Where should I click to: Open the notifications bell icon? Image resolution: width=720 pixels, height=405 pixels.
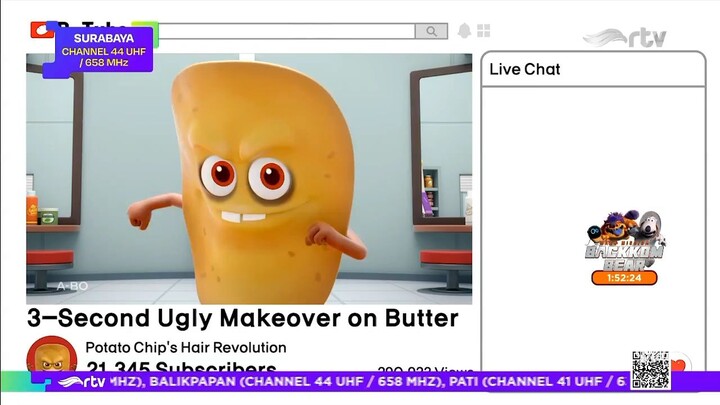(464, 31)
